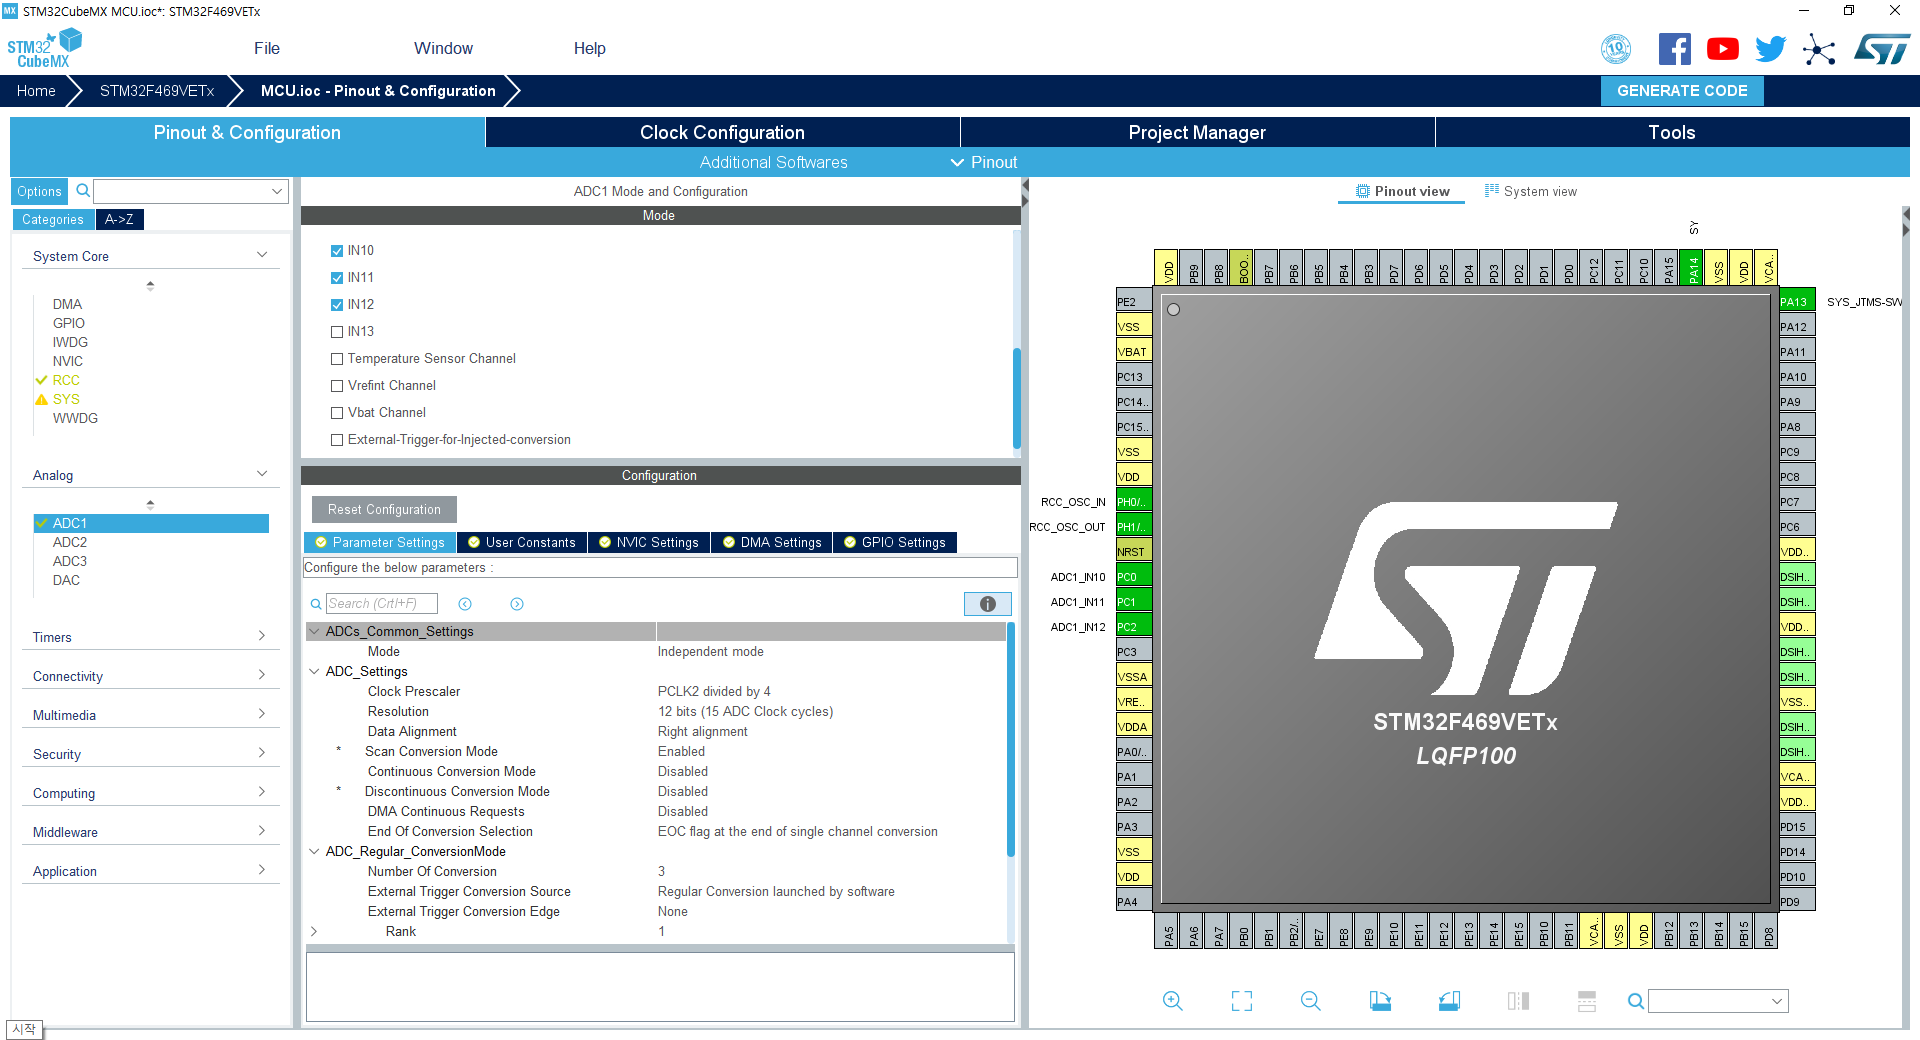Zoom out of the pinout chip view

pyautogui.click(x=1311, y=1001)
